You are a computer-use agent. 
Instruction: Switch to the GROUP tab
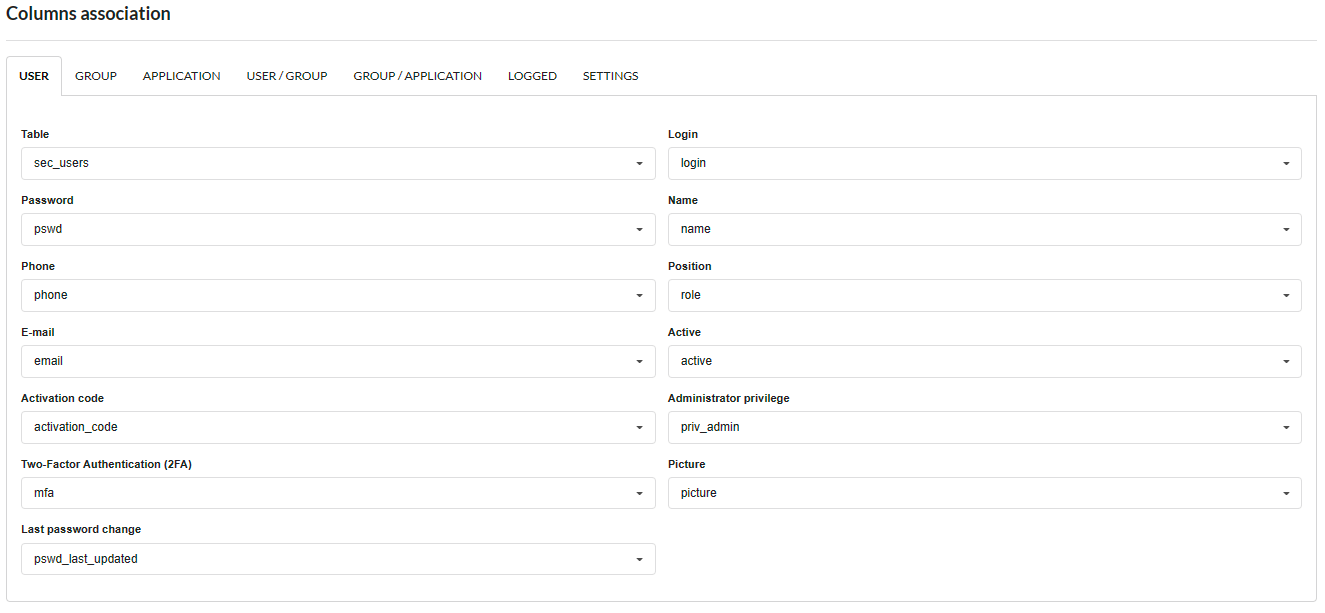point(95,75)
